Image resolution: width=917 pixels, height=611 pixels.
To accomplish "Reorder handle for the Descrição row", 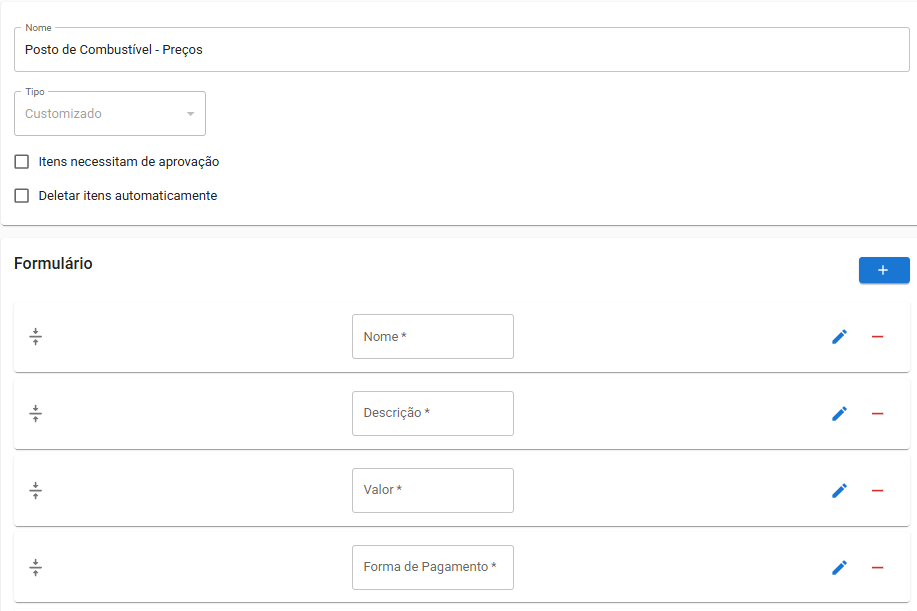I will pyautogui.click(x=36, y=413).
